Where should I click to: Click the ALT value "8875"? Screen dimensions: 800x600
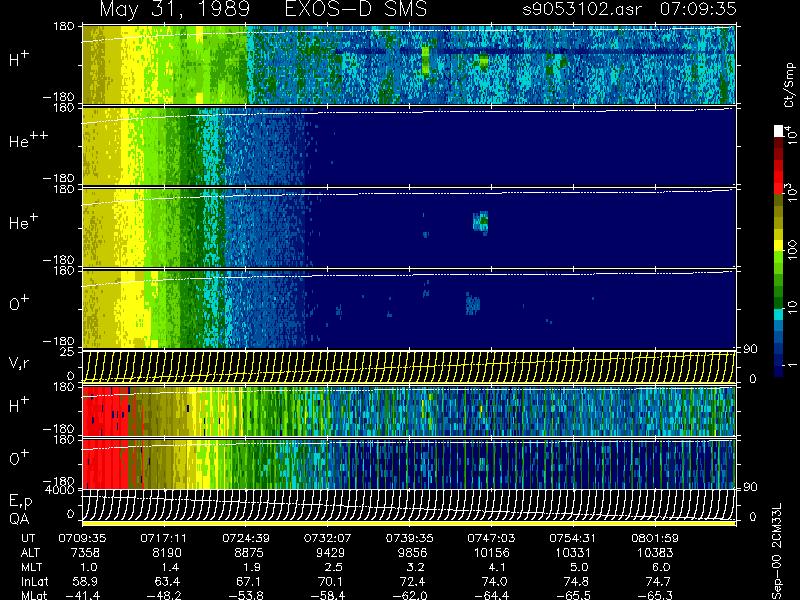coord(247,553)
